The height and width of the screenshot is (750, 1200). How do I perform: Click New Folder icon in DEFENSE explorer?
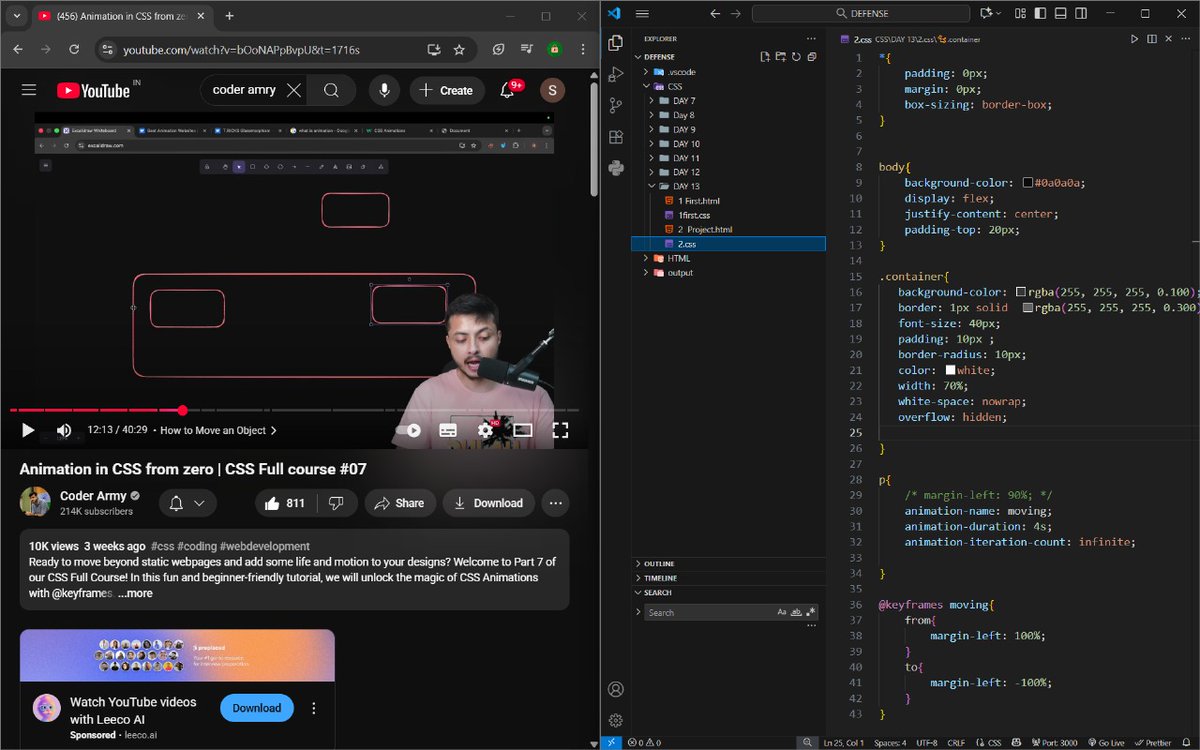(781, 57)
